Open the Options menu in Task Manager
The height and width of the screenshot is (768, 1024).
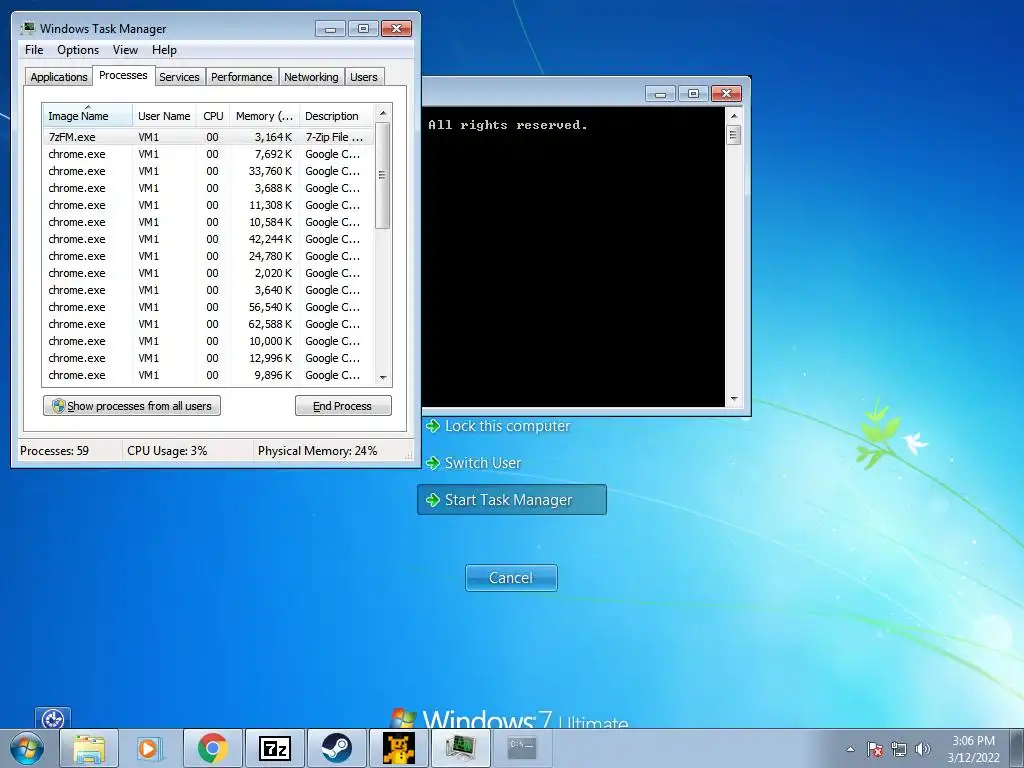click(78, 50)
